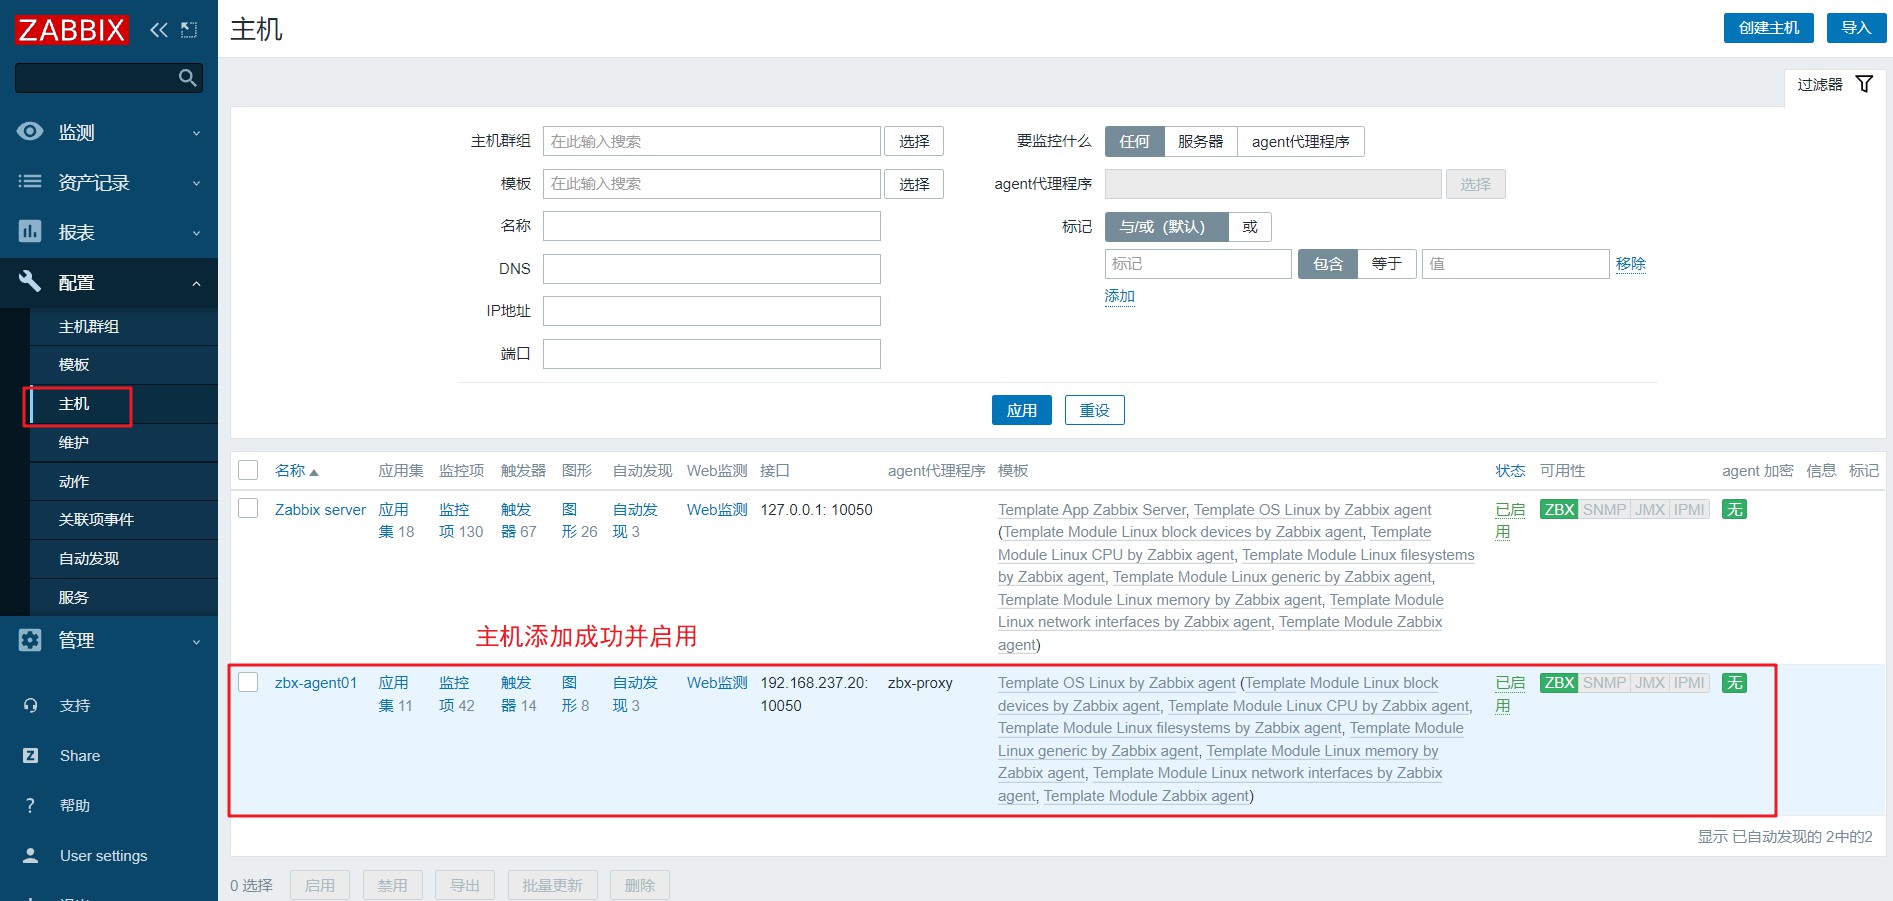Click SNMP badge in Zabbix server row

(x=1604, y=510)
